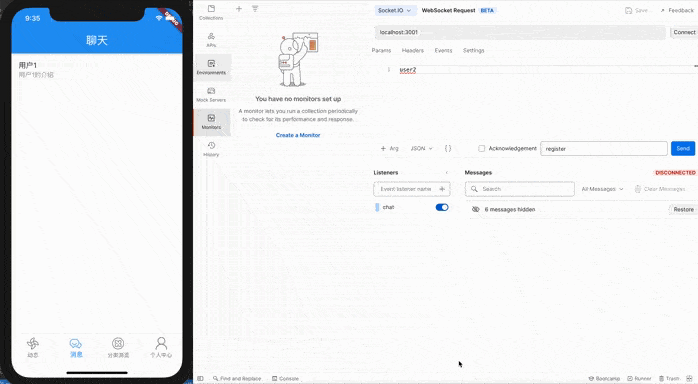The height and width of the screenshot is (384, 698).
Task: Click the 6 messages hidden text
Action: point(510,210)
